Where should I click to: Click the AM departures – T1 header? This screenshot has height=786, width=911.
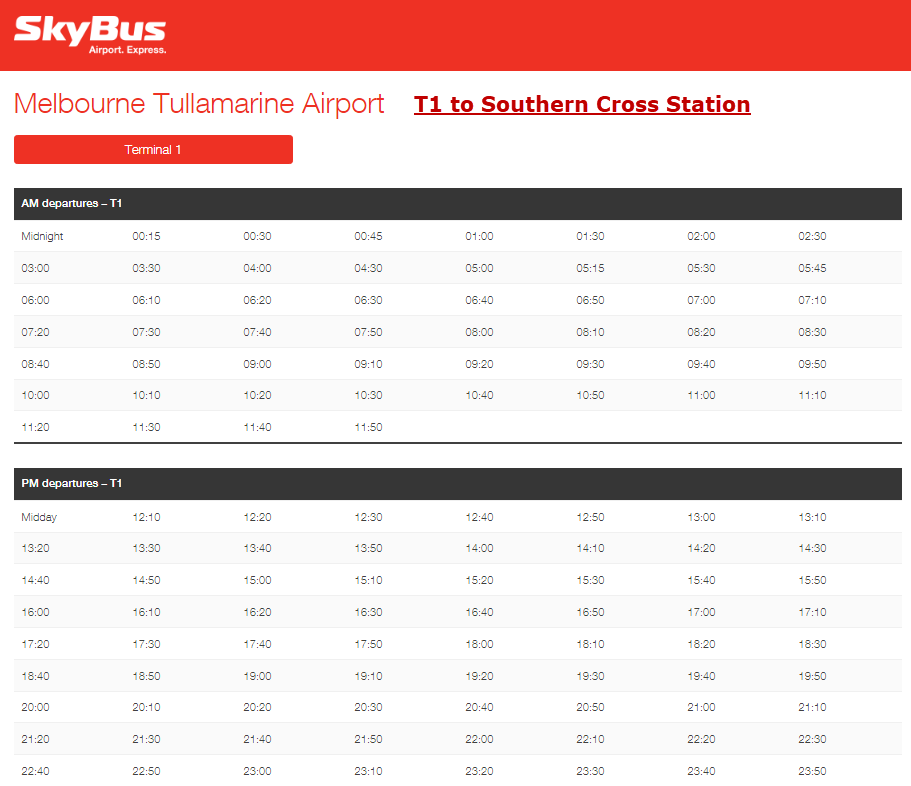[72, 204]
